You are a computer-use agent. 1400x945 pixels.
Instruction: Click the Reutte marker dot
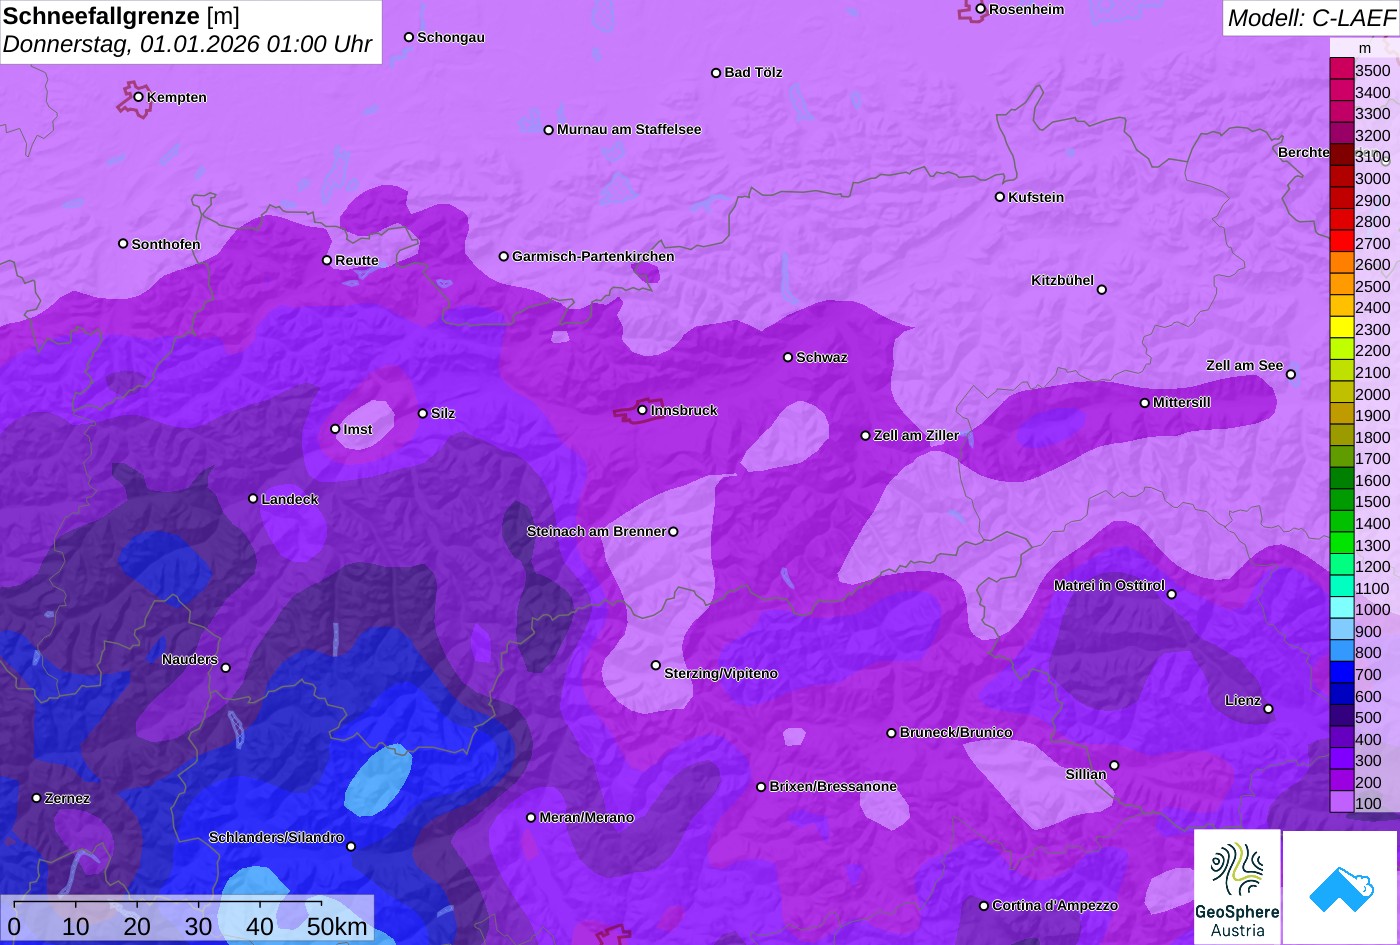[x=327, y=260]
